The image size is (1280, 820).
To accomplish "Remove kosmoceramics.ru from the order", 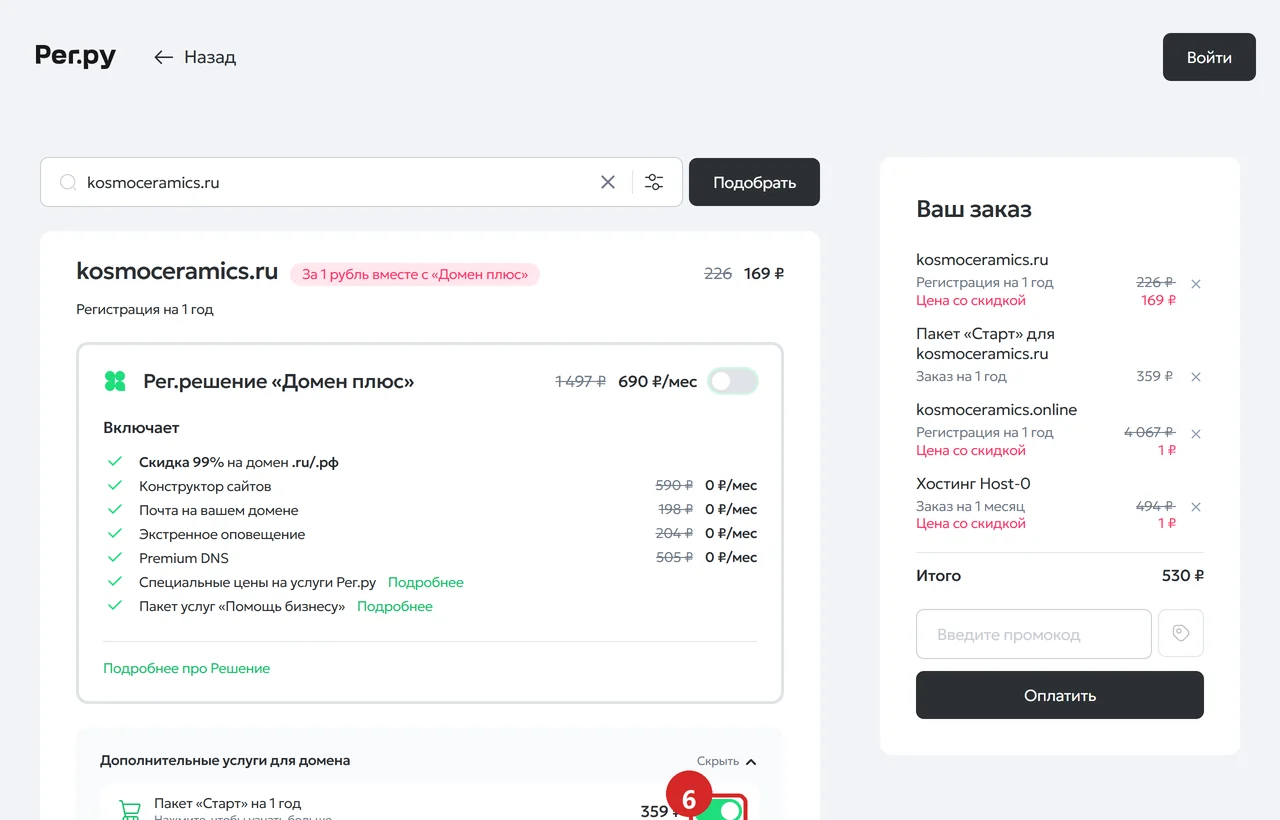I will point(1196,284).
